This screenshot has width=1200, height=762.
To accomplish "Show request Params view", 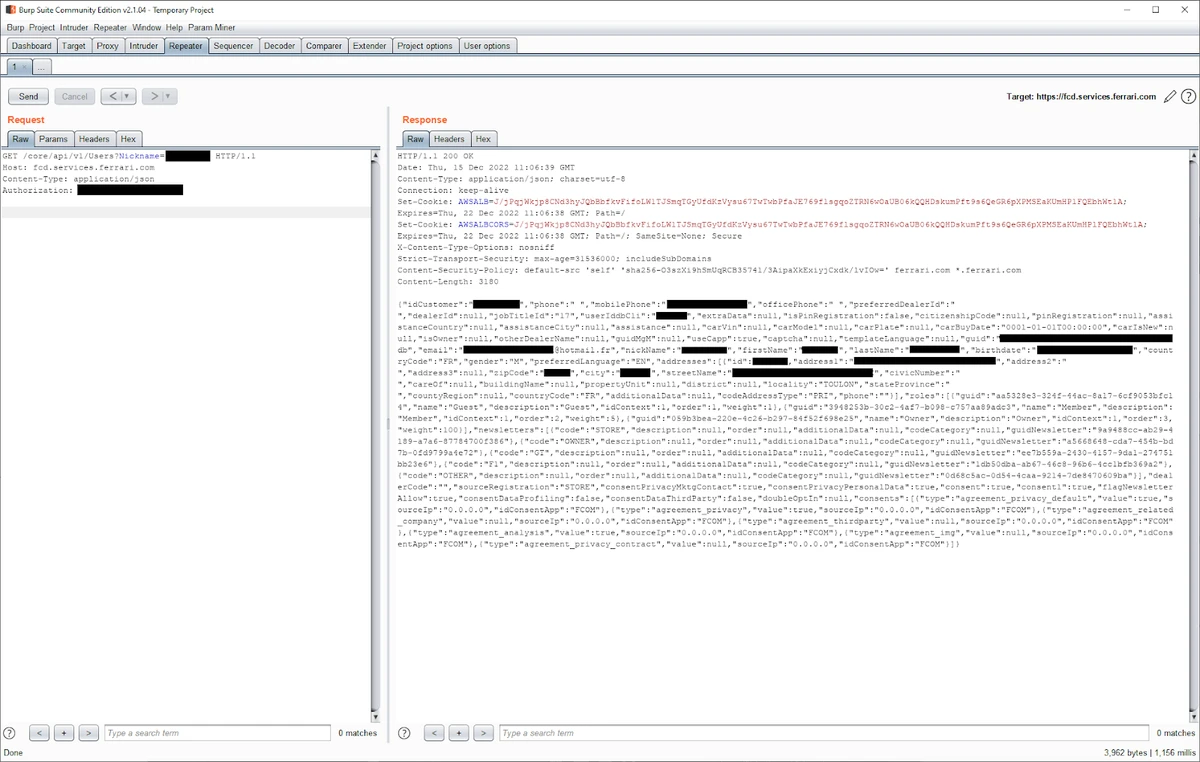I will [54, 139].
